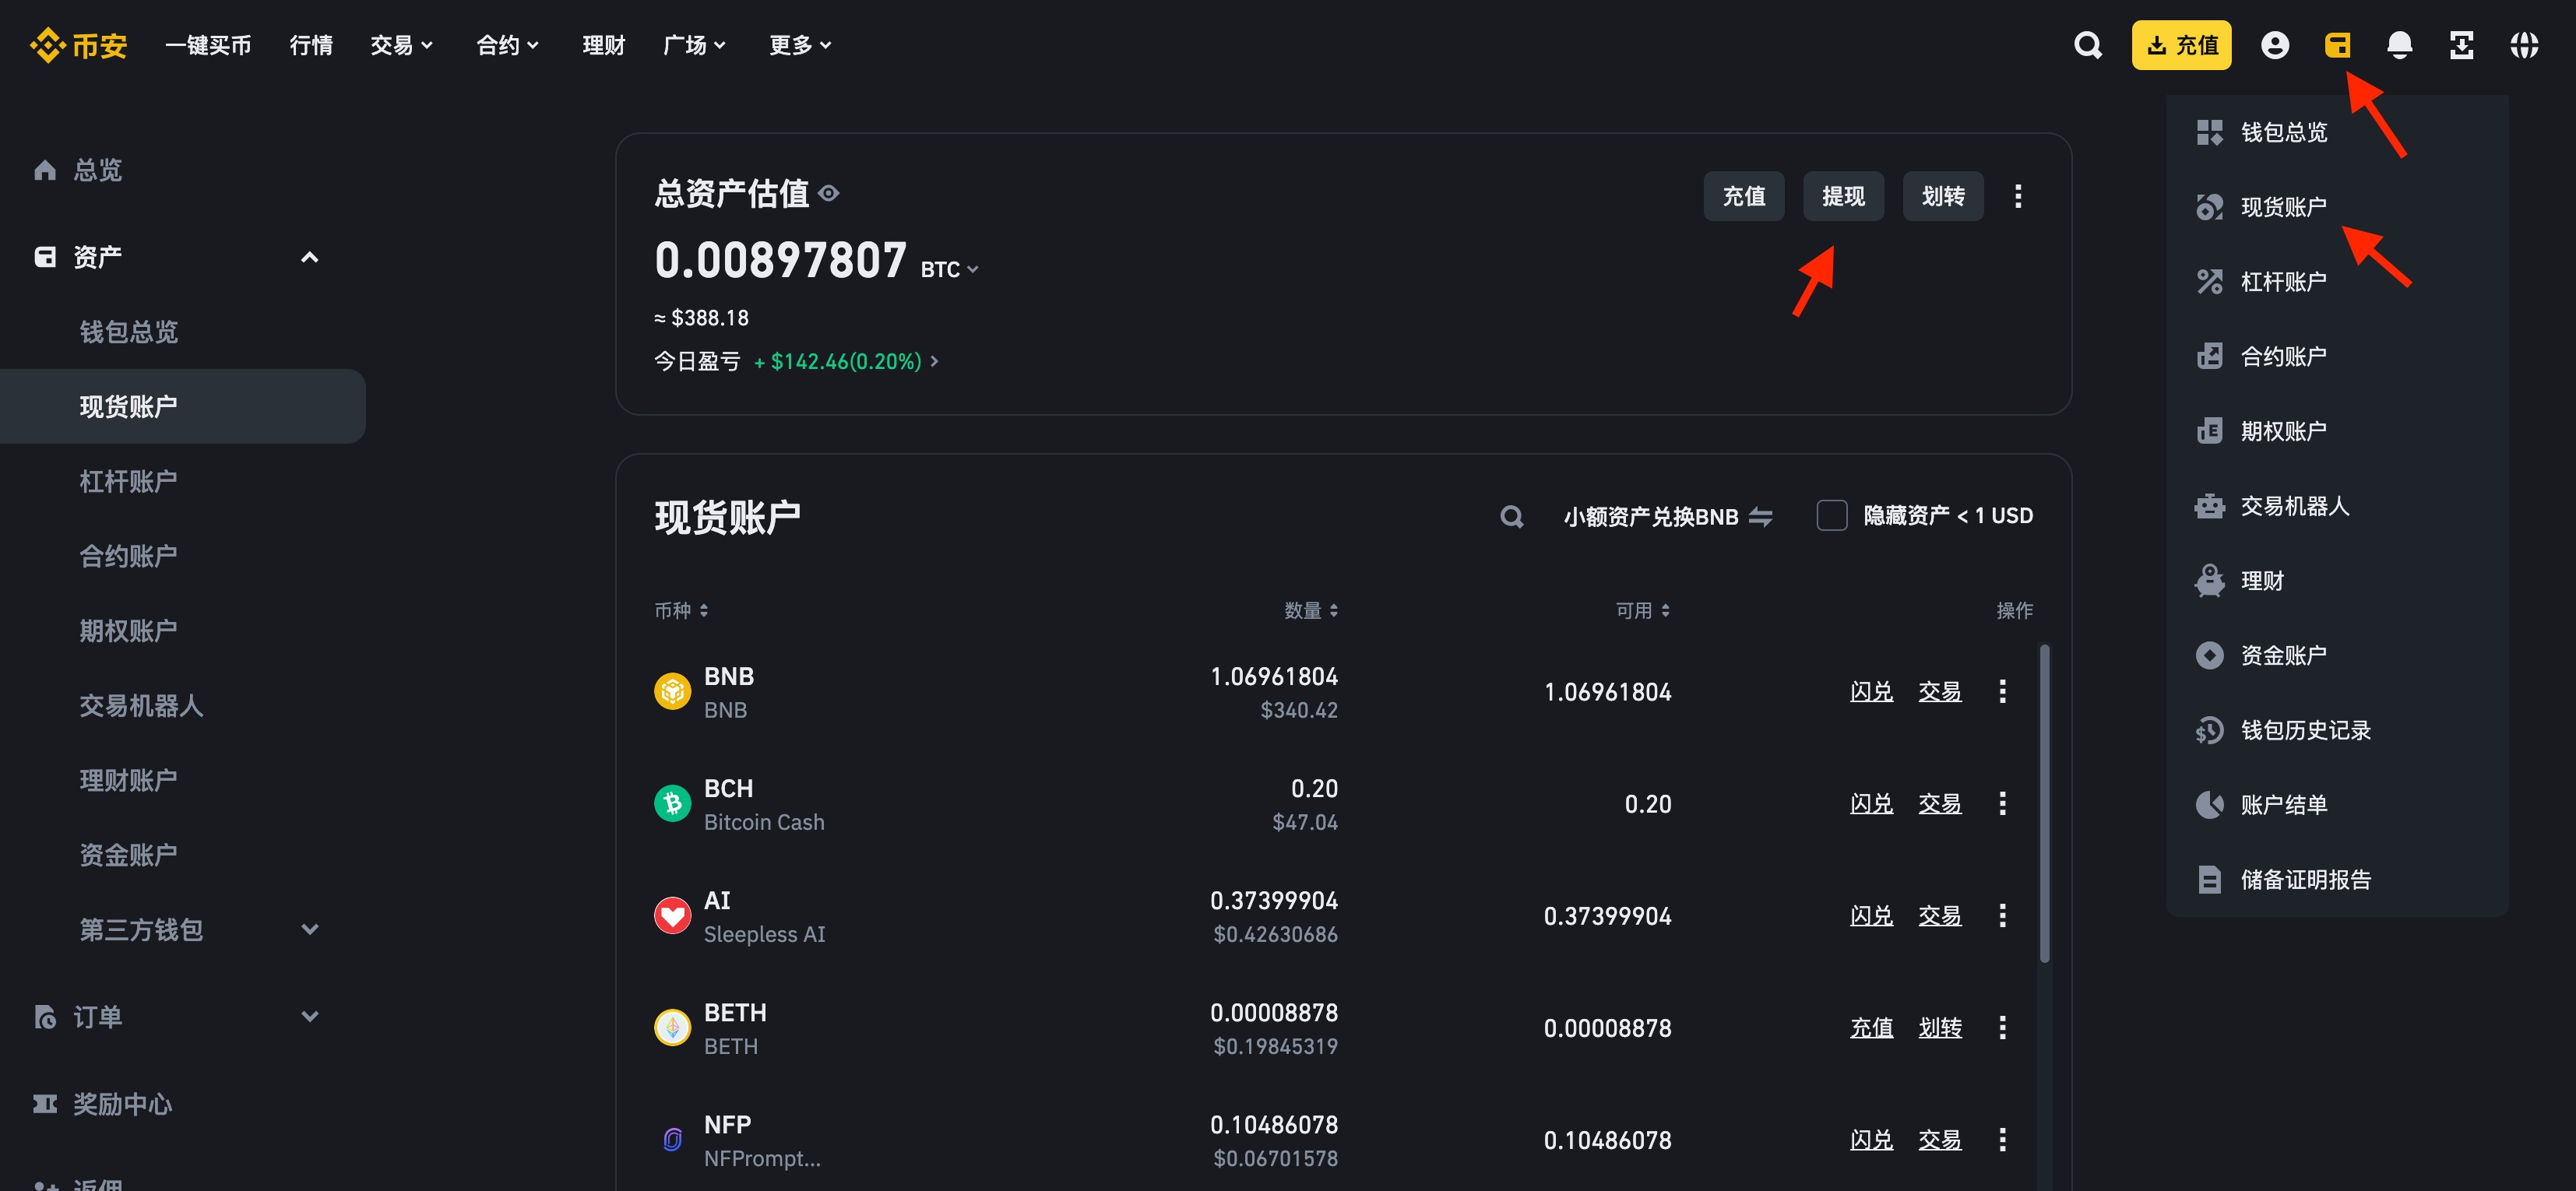This screenshot has width=2576, height=1191.
Task: Click the spot account search icon
Action: pyautogui.click(x=1511, y=516)
